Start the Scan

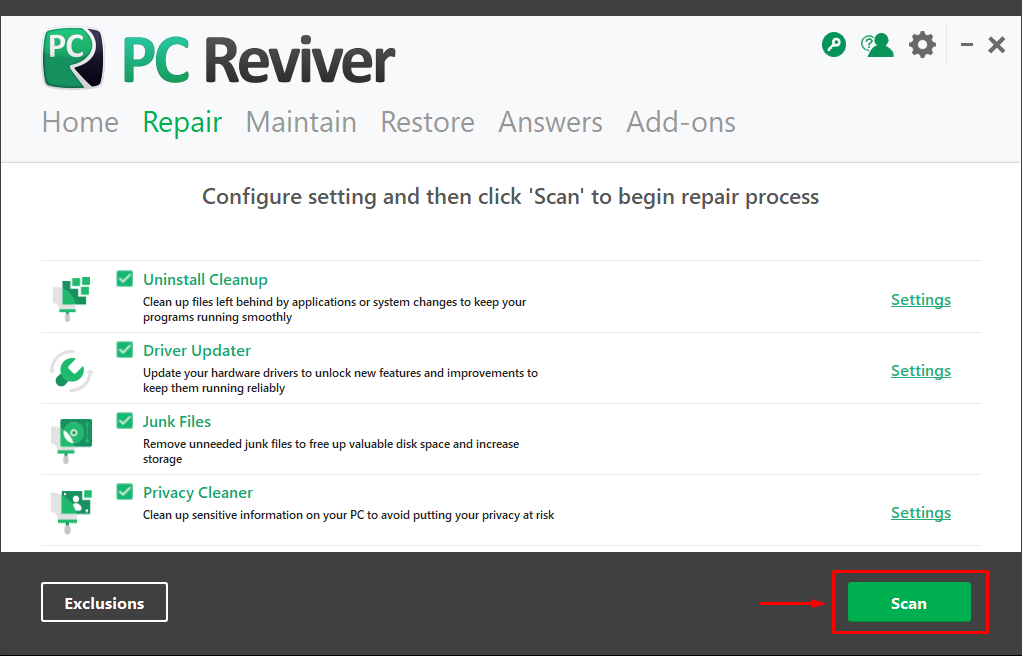click(x=909, y=602)
